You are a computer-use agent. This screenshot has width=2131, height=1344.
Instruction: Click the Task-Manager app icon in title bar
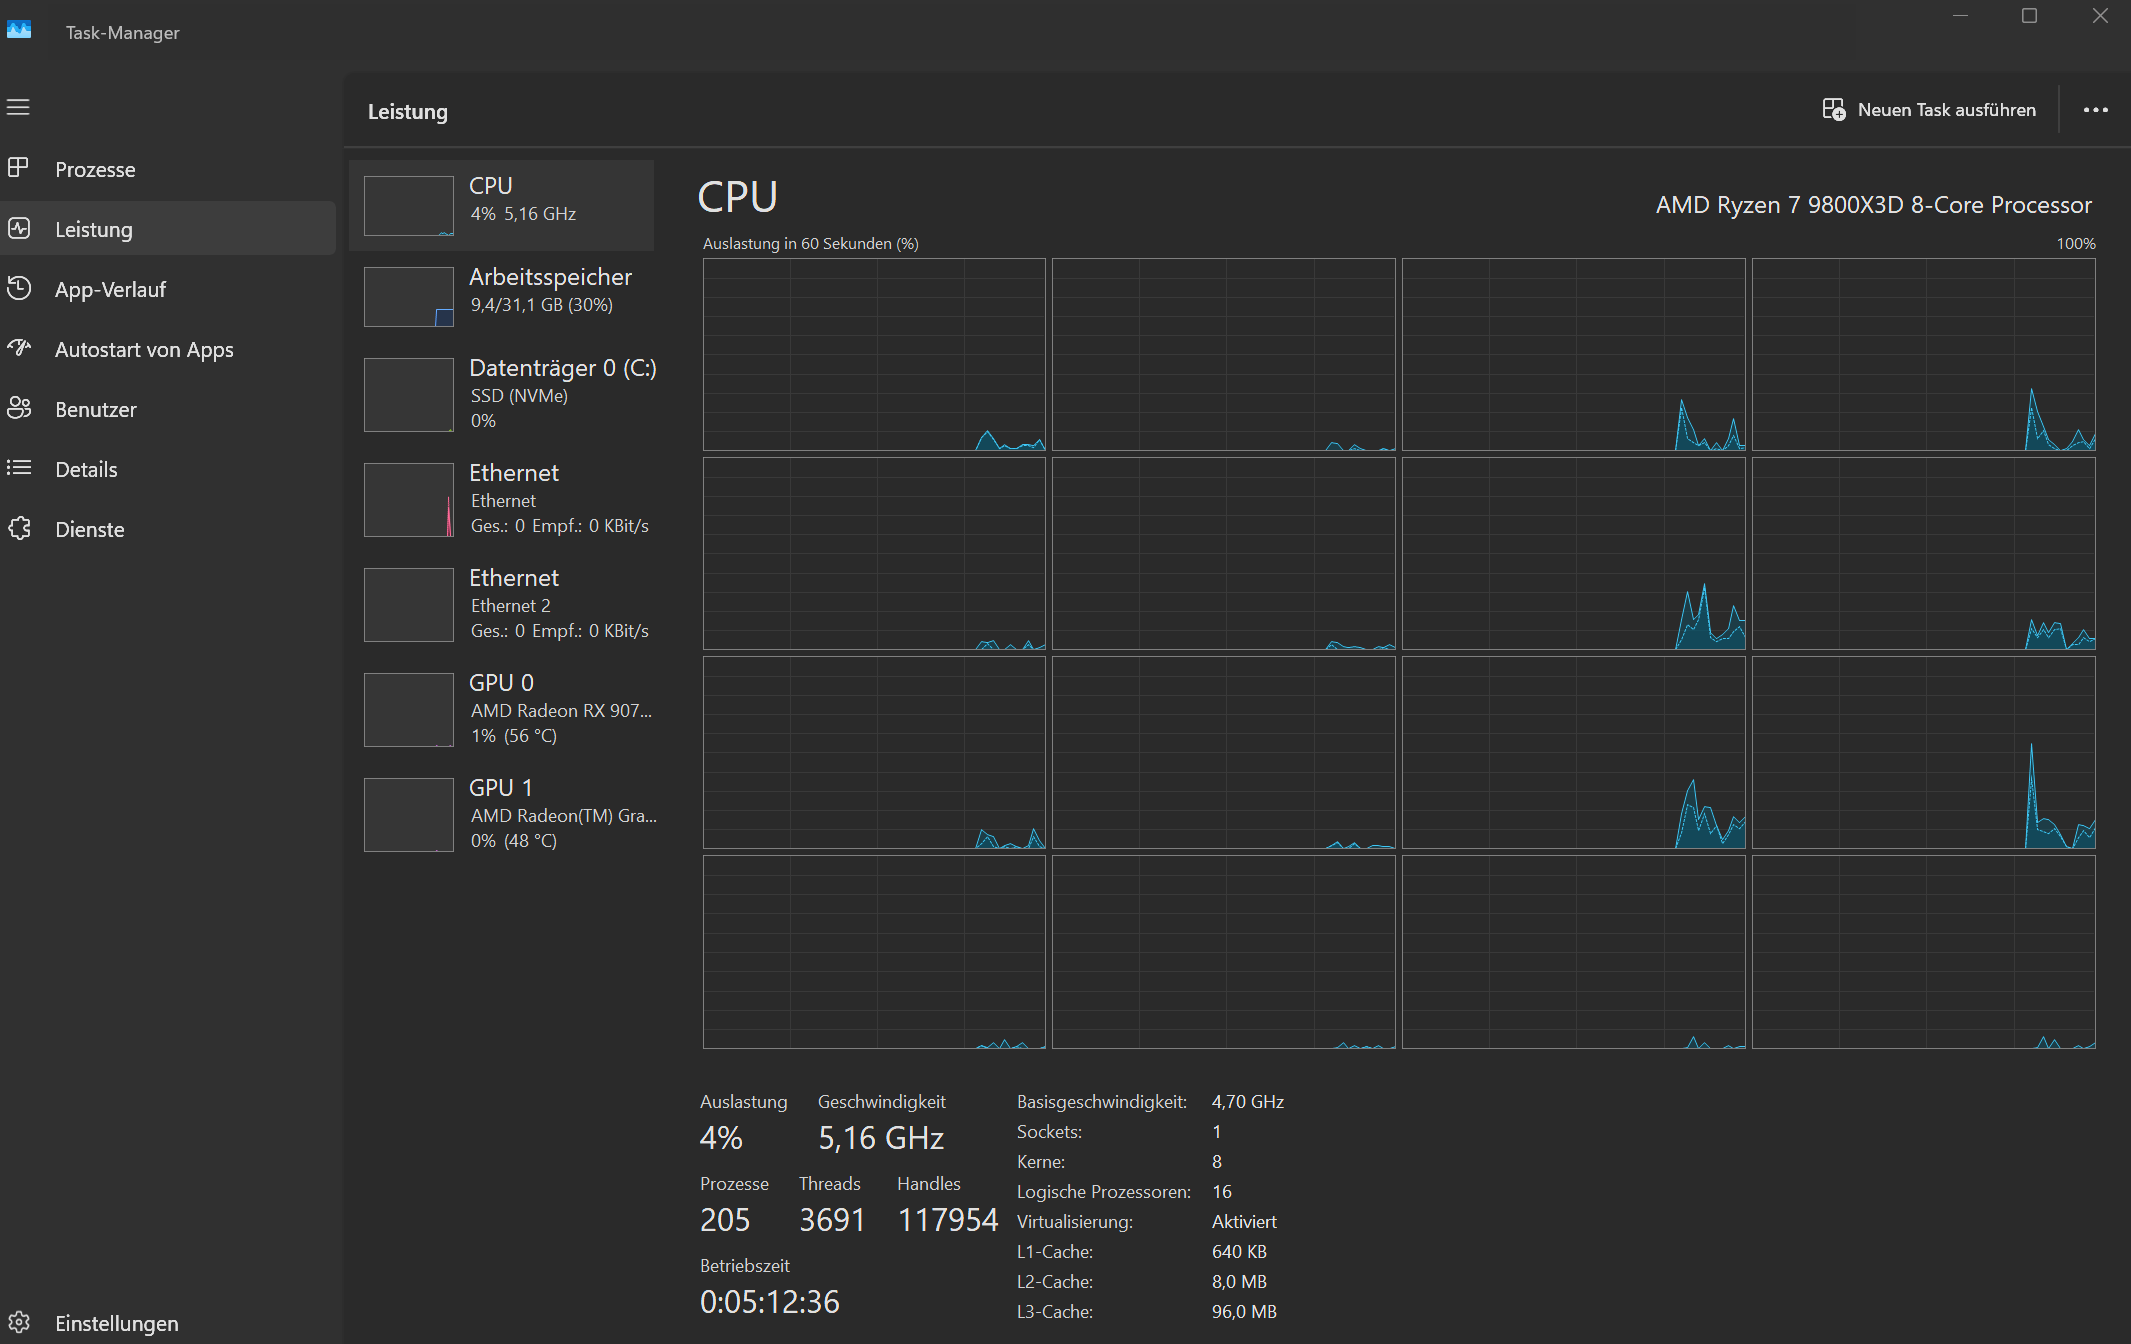tap(19, 30)
